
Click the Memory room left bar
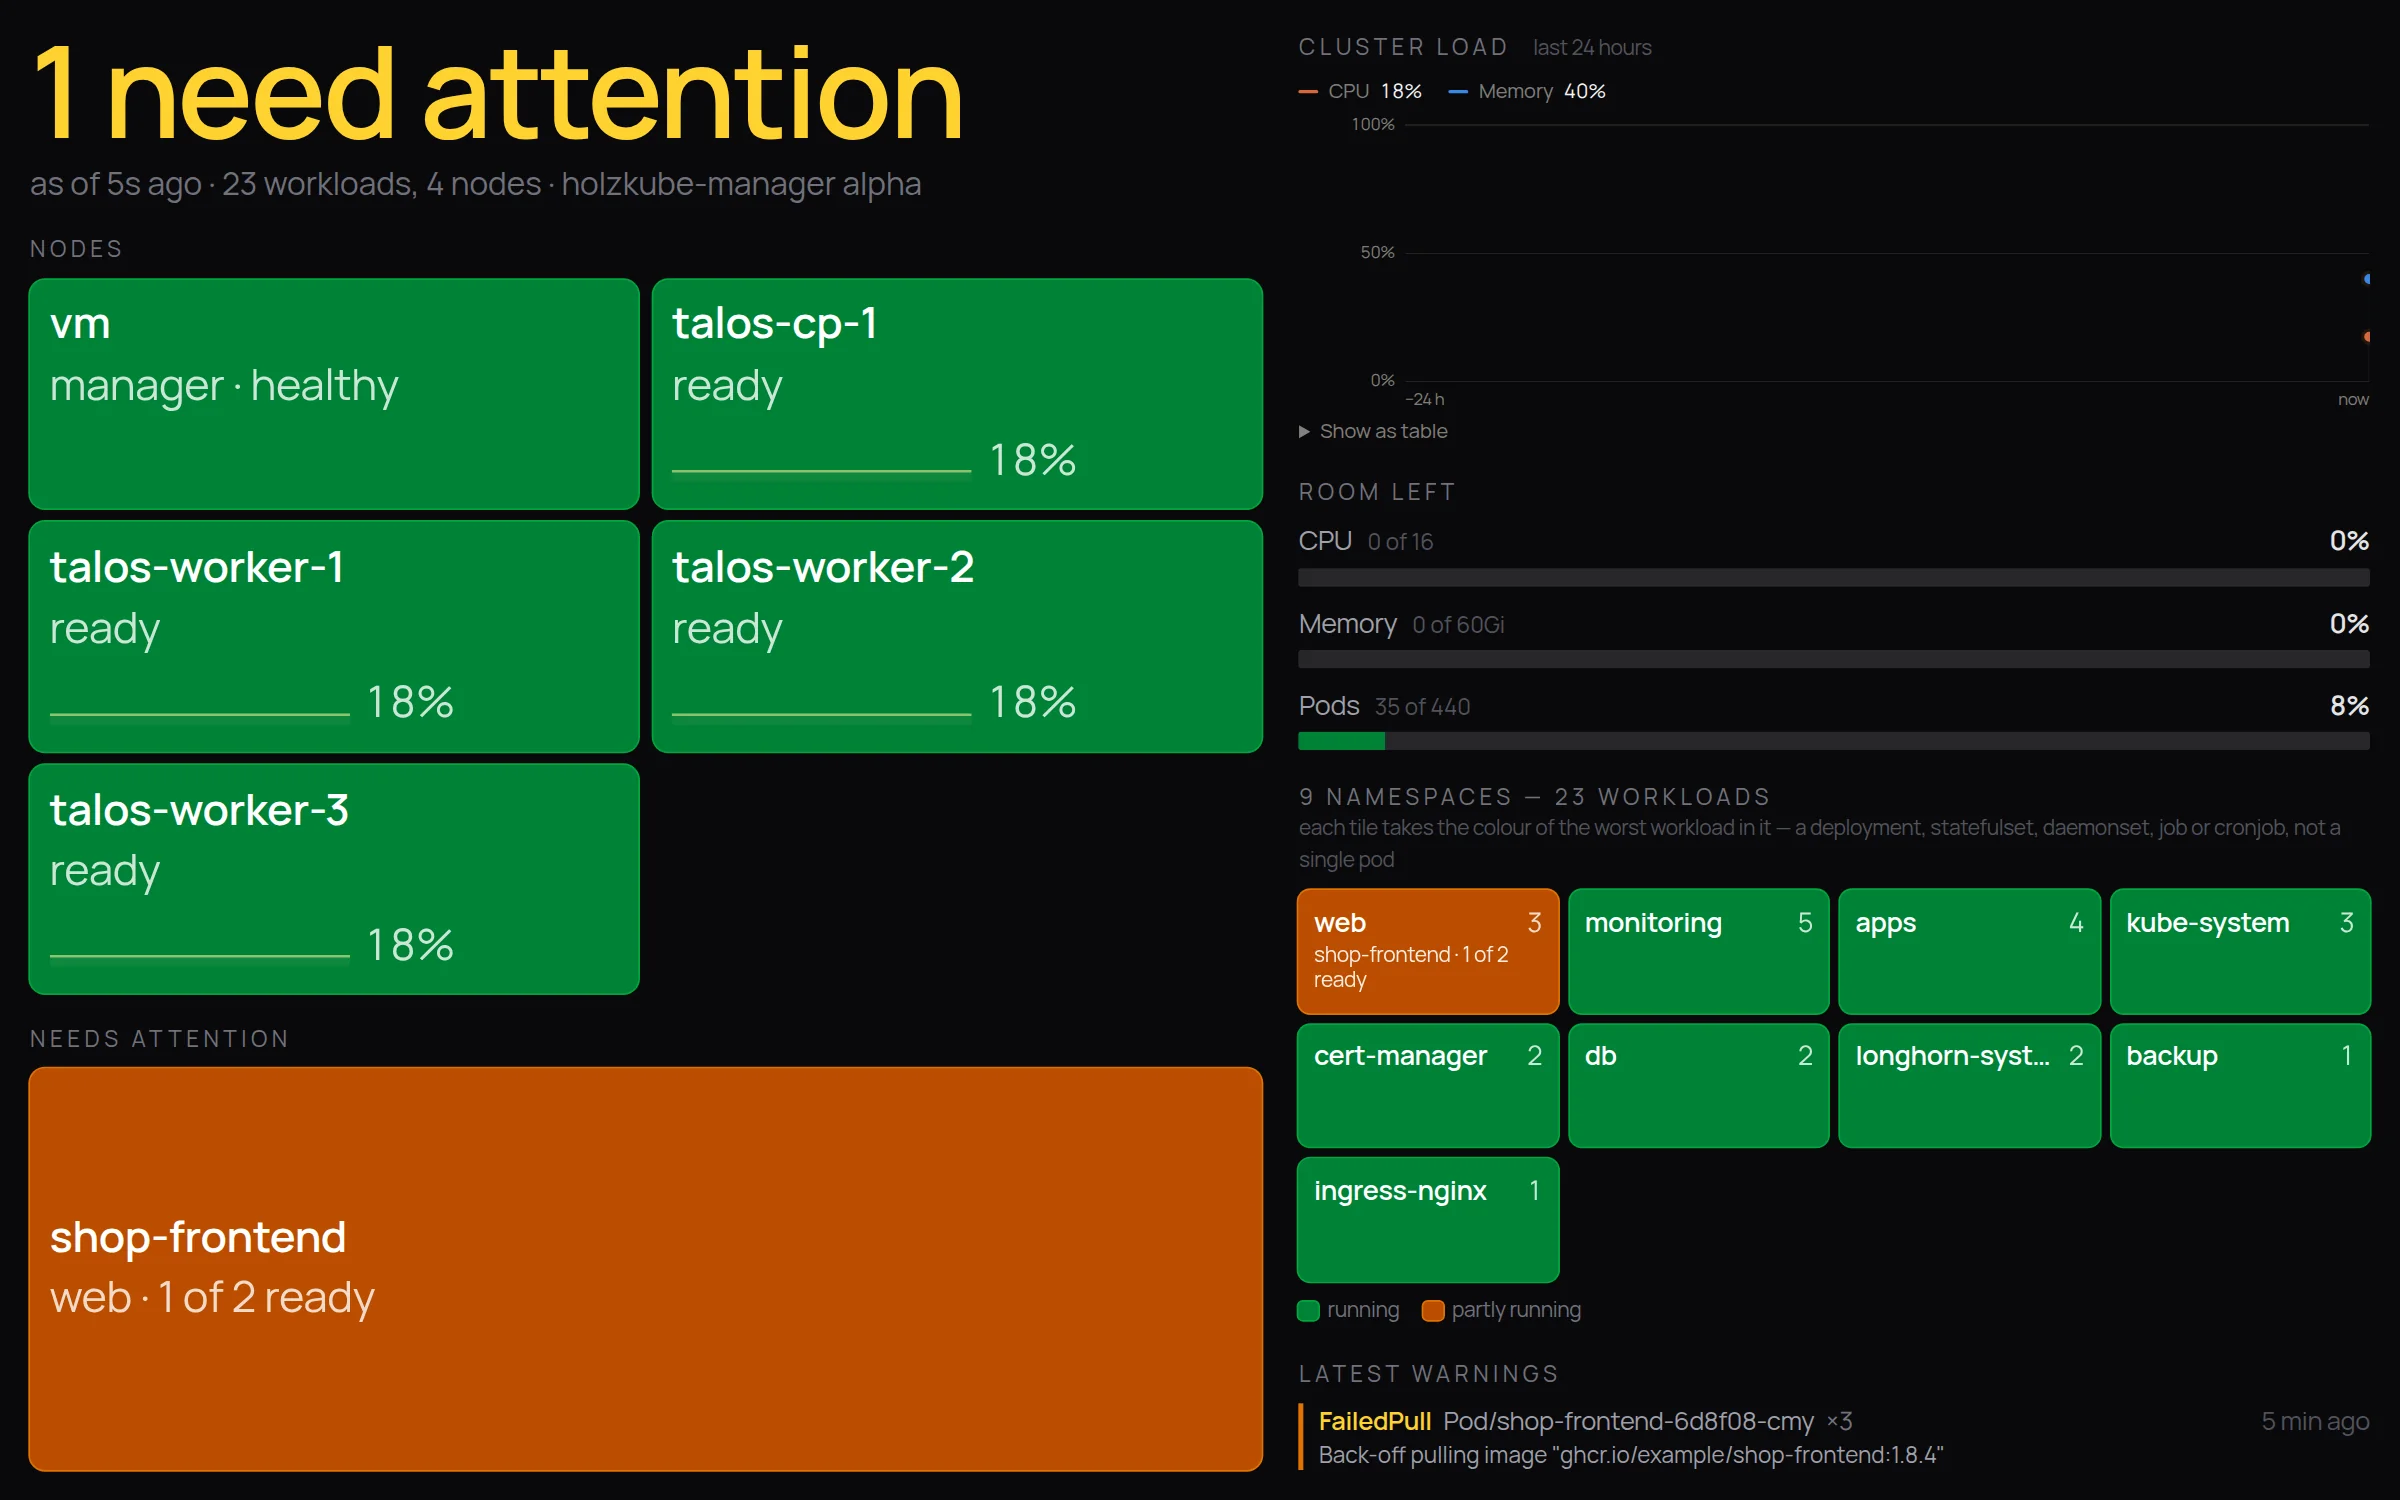1833,659
